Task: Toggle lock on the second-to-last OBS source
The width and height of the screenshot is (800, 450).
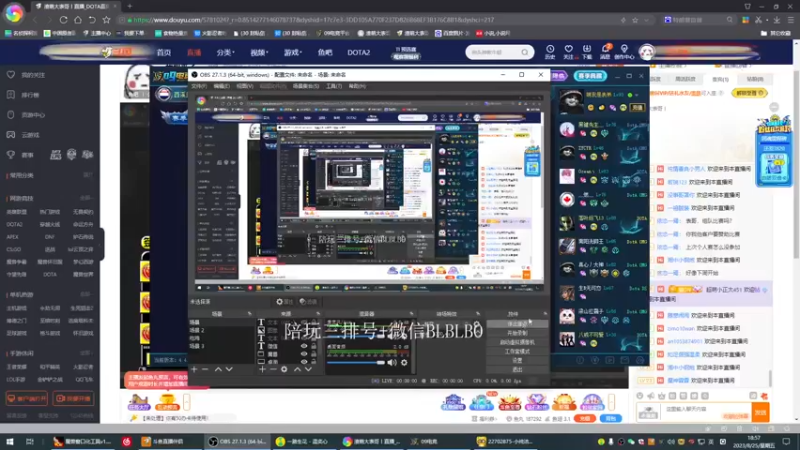Action: 313,354
